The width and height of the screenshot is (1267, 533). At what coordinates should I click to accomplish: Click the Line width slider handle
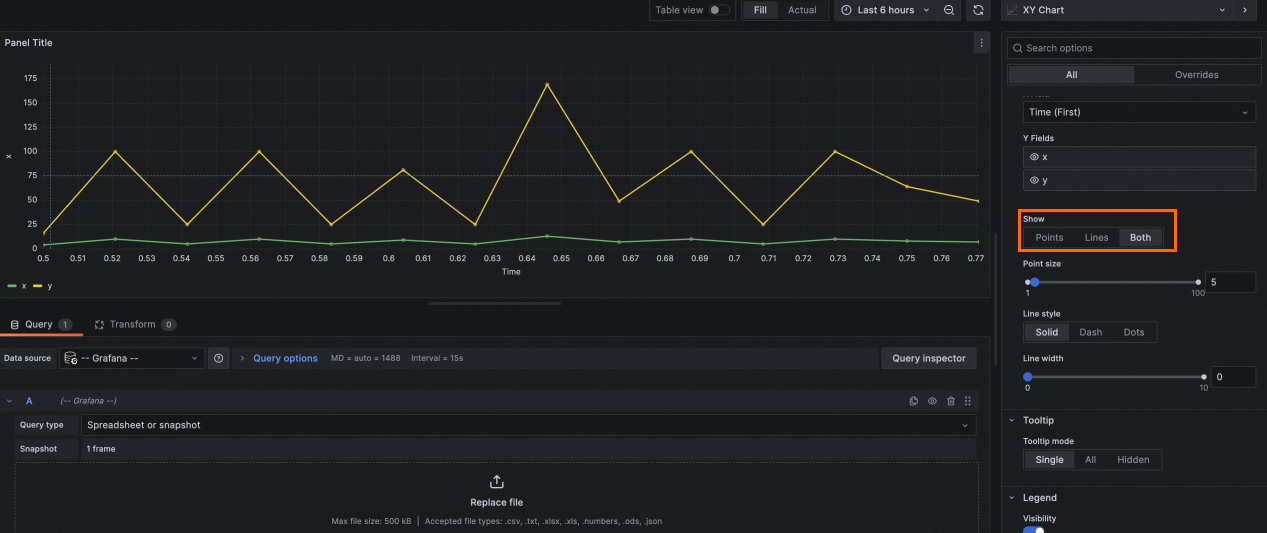click(x=1028, y=377)
